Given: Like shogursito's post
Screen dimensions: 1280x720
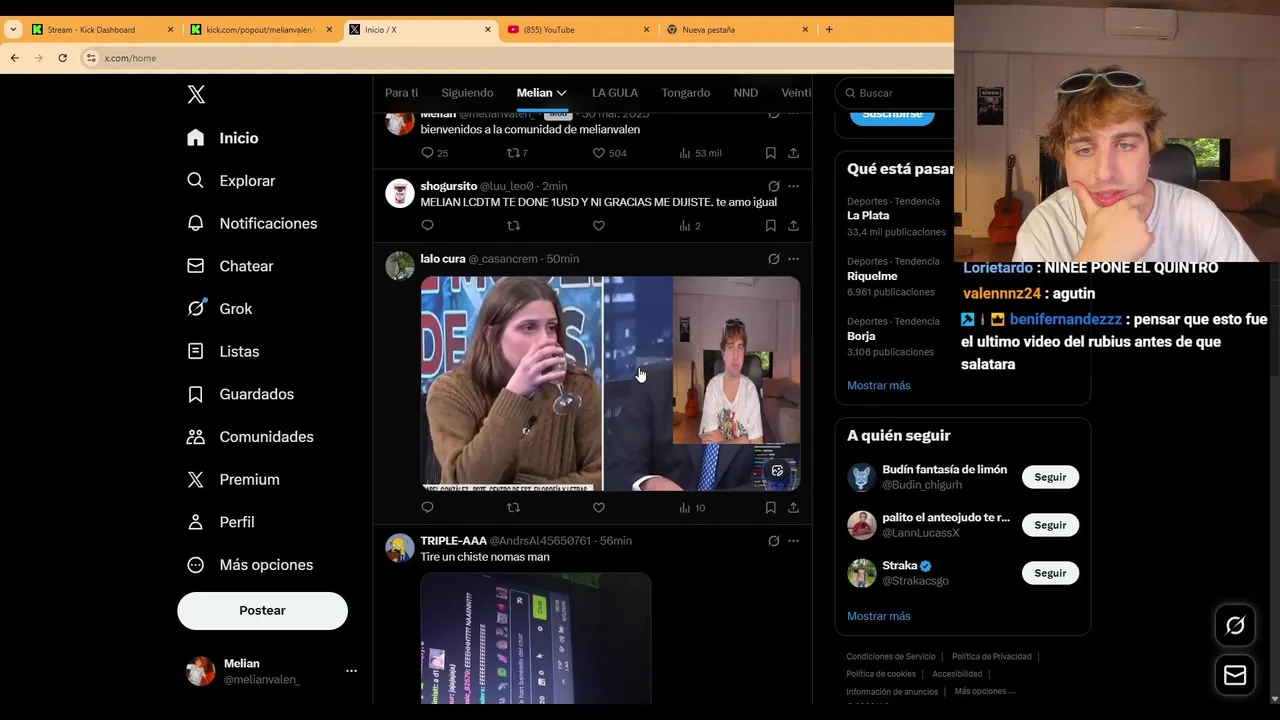Looking at the screenshot, I should point(599,226).
